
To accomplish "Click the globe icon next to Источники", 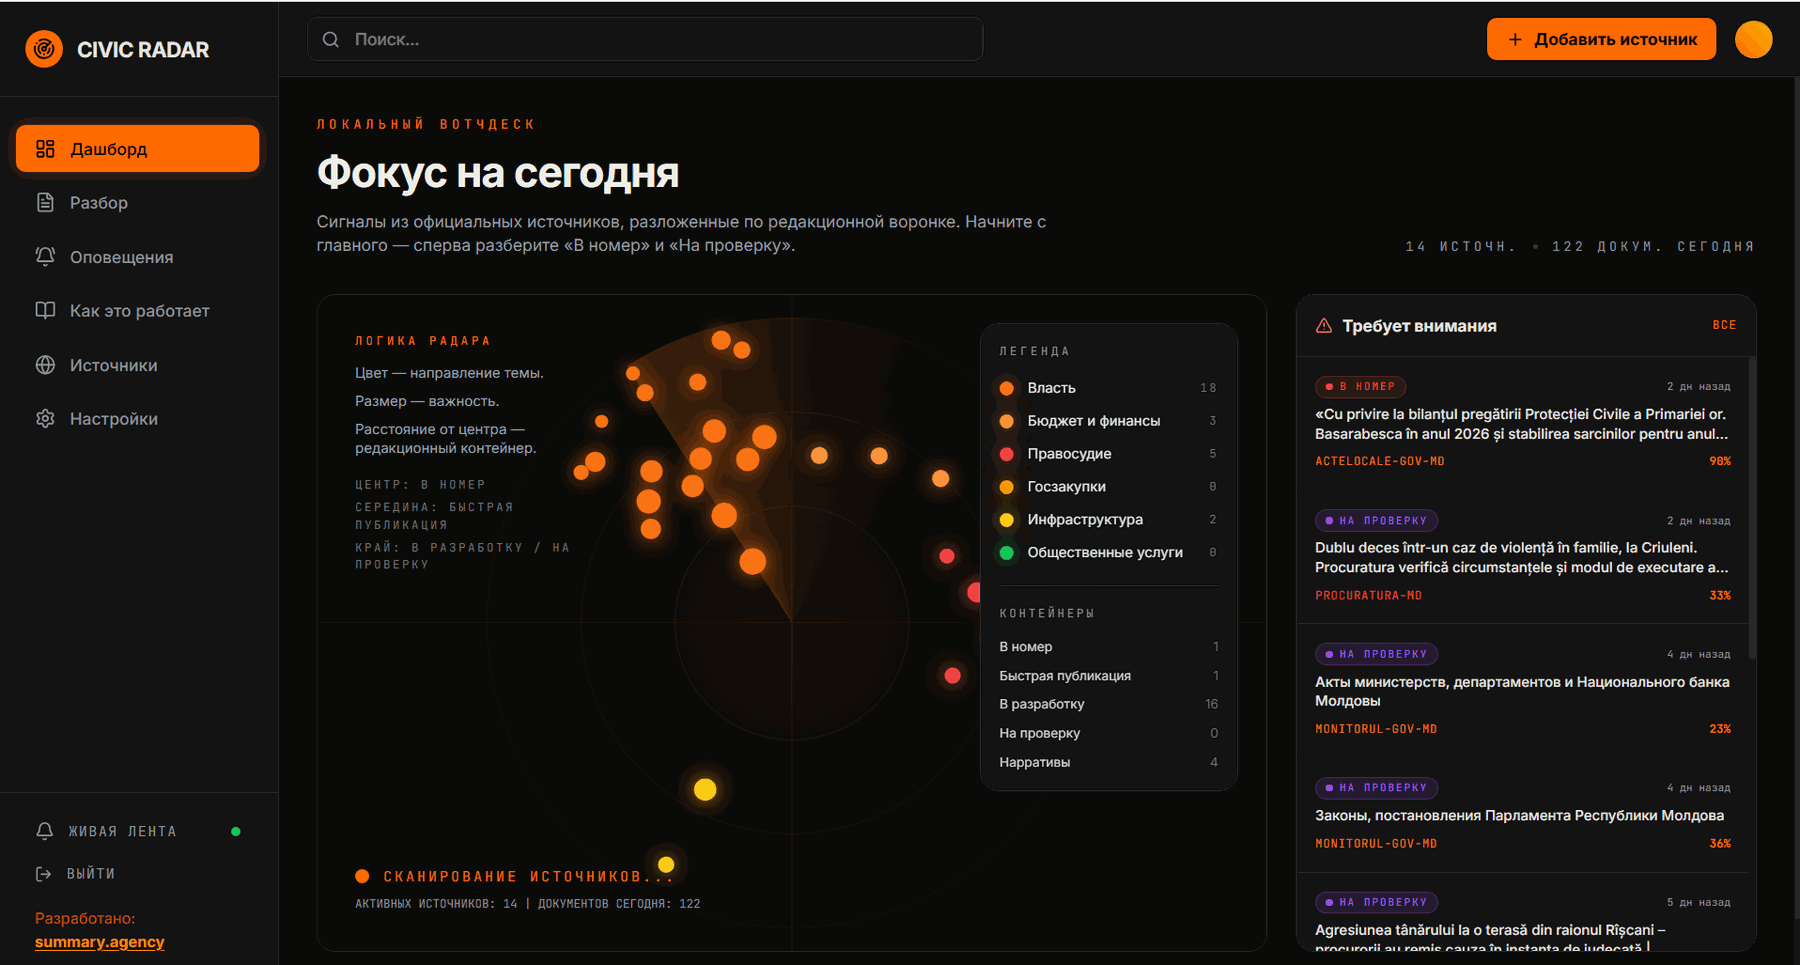I will click(x=45, y=365).
